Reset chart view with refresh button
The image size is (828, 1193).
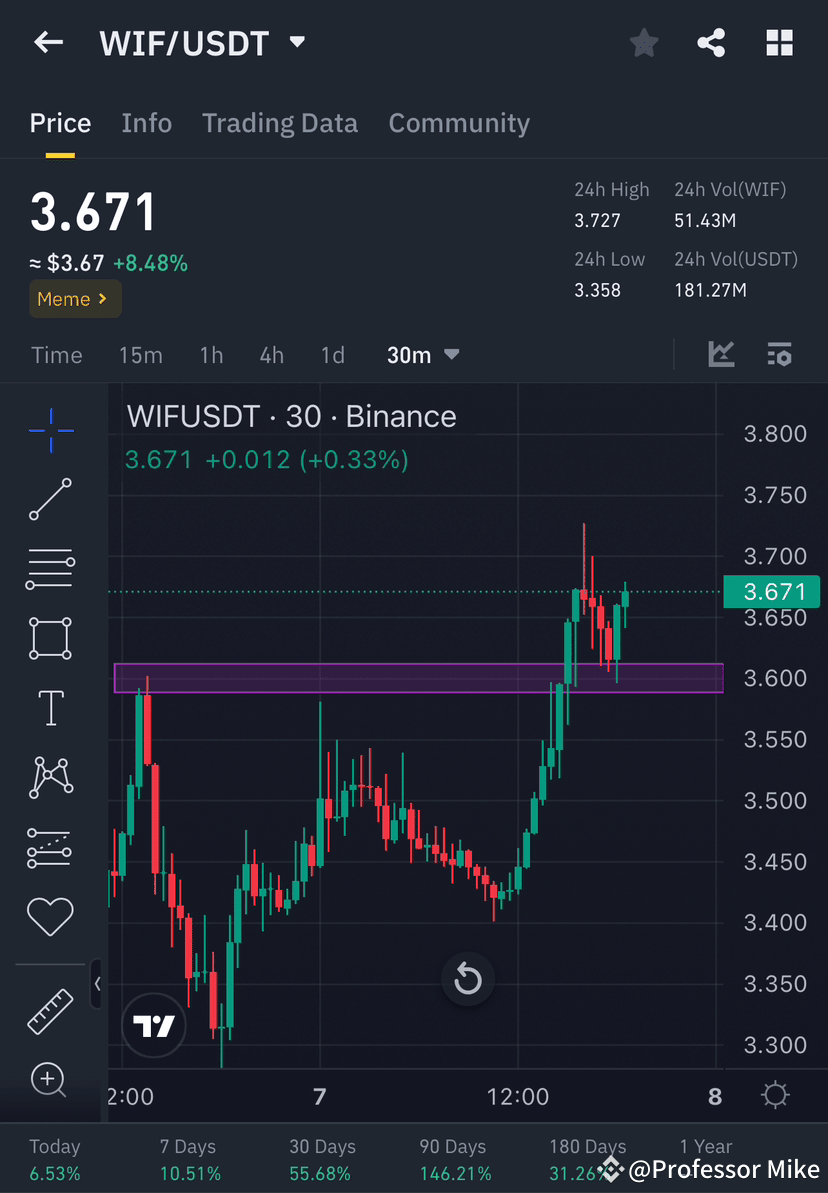point(468,979)
